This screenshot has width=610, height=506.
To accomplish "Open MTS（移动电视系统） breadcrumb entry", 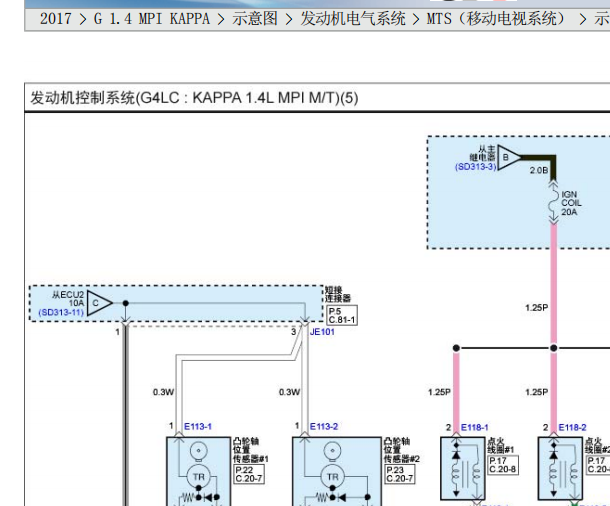I will coord(498,19).
